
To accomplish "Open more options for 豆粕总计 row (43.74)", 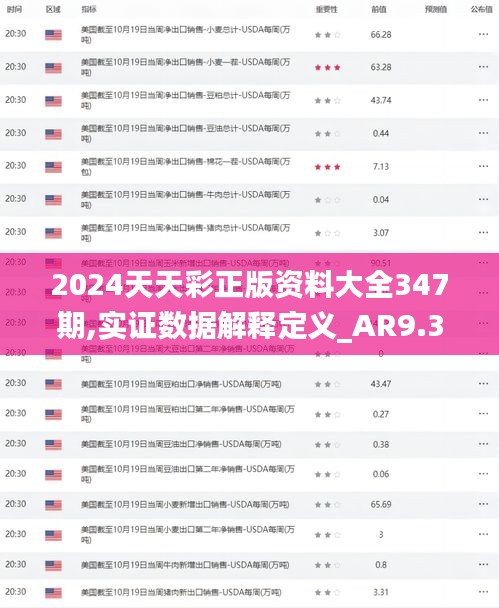I will (x=483, y=100).
